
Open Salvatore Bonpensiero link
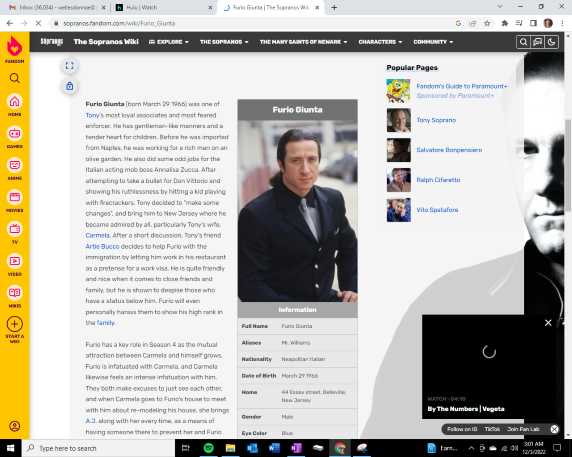click(x=449, y=150)
